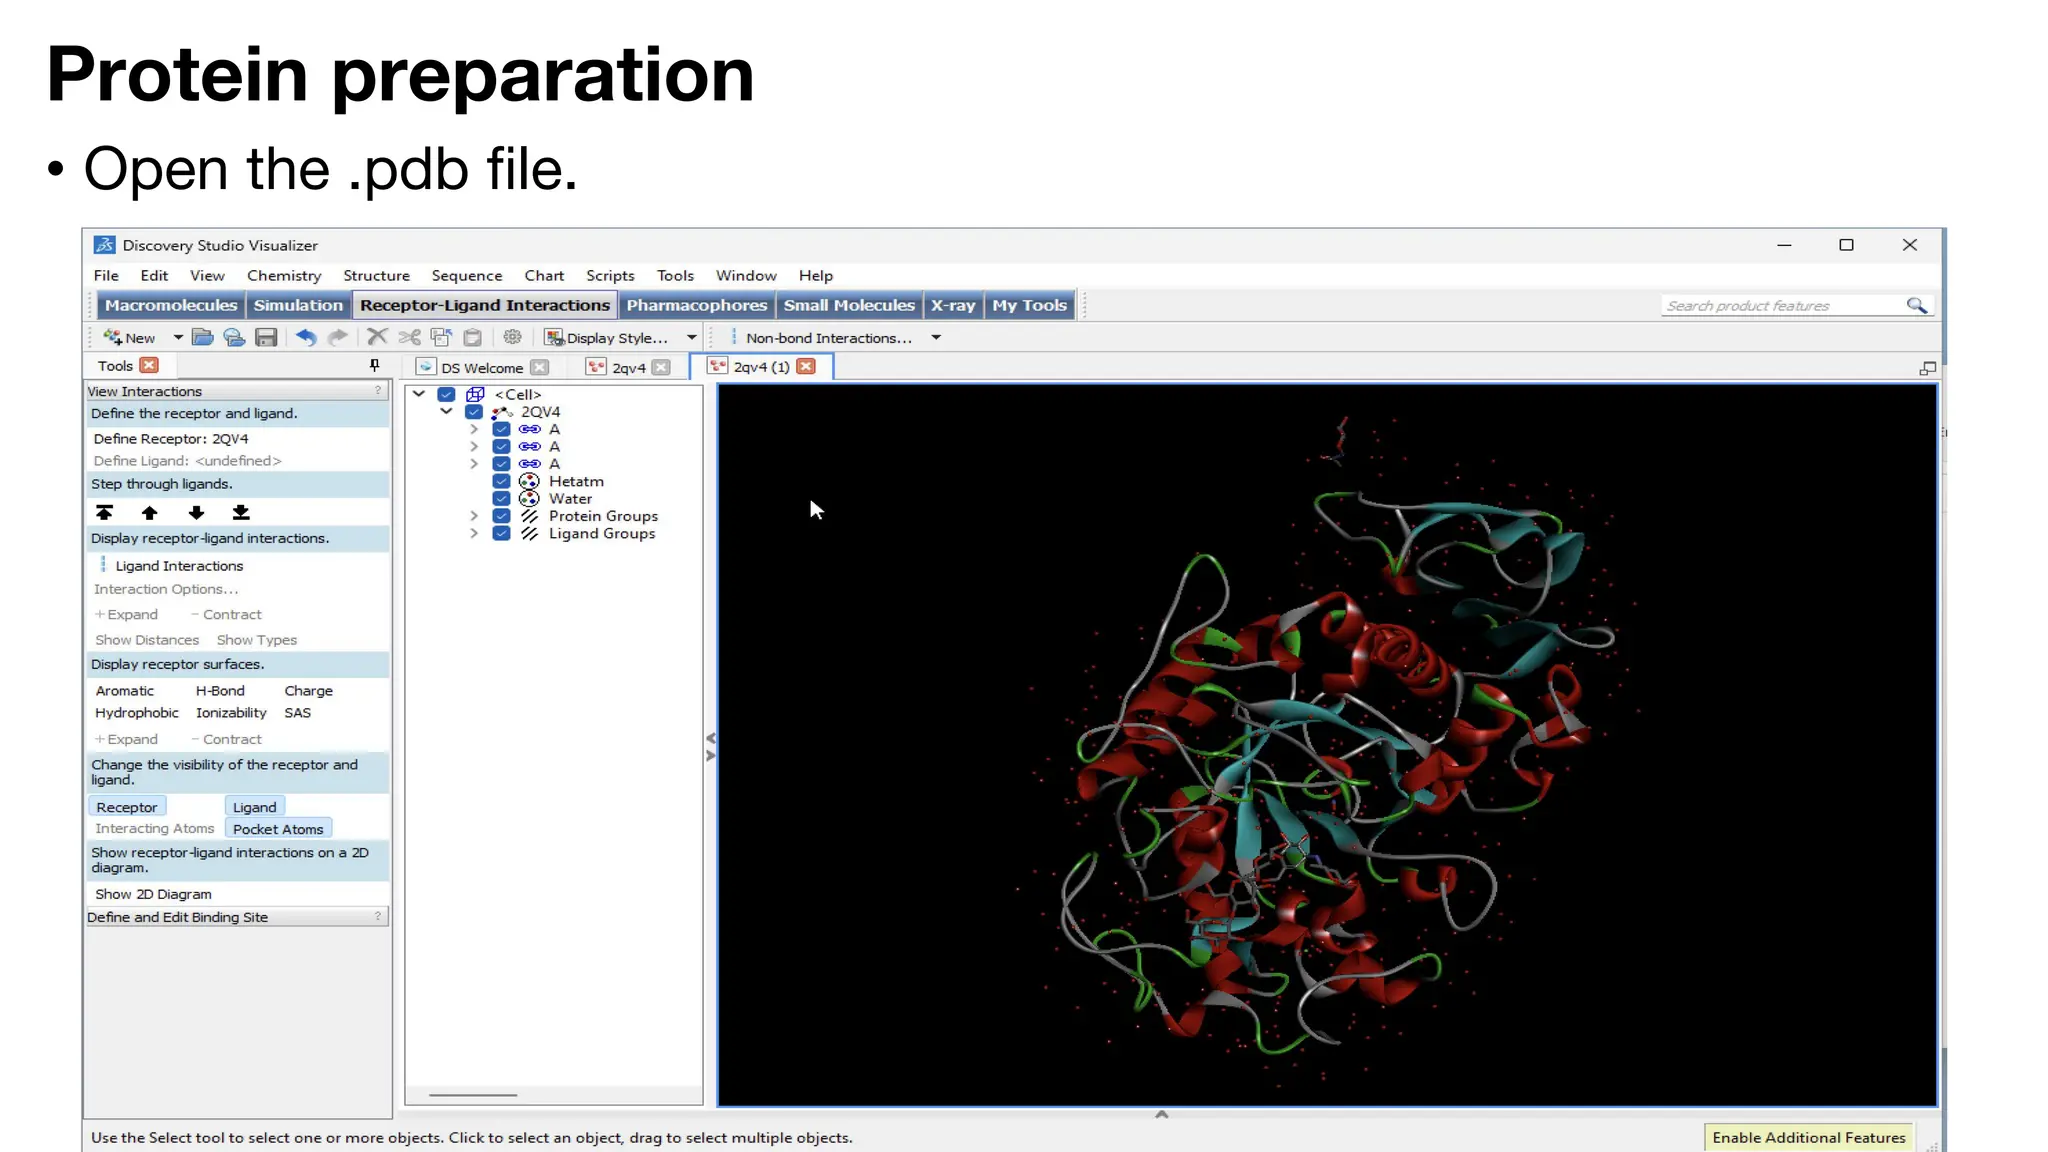The height and width of the screenshot is (1152, 2048).
Task: Click the Copy toolbar icon
Action: pyautogui.click(x=441, y=337)
